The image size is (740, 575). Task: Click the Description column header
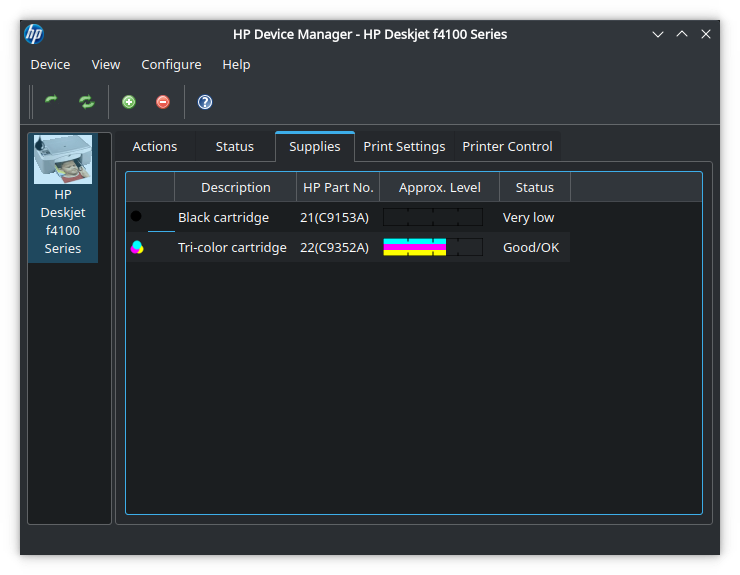coord(235,187)
